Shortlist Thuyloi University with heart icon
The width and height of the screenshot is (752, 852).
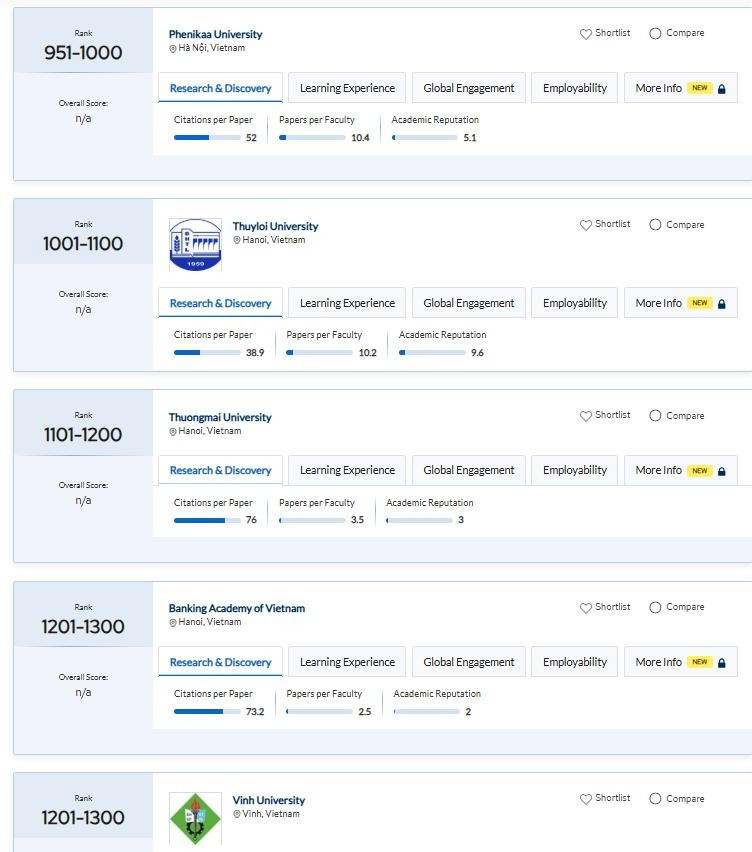click(586, 225)
